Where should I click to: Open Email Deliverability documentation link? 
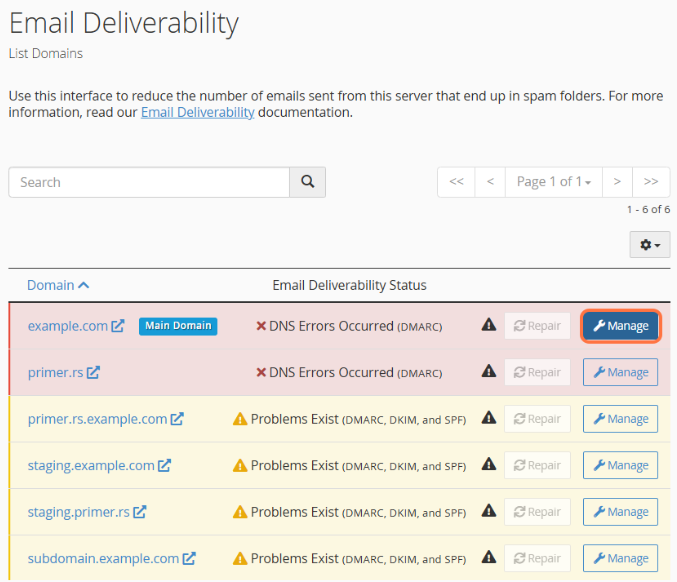(x=197, y=112)
